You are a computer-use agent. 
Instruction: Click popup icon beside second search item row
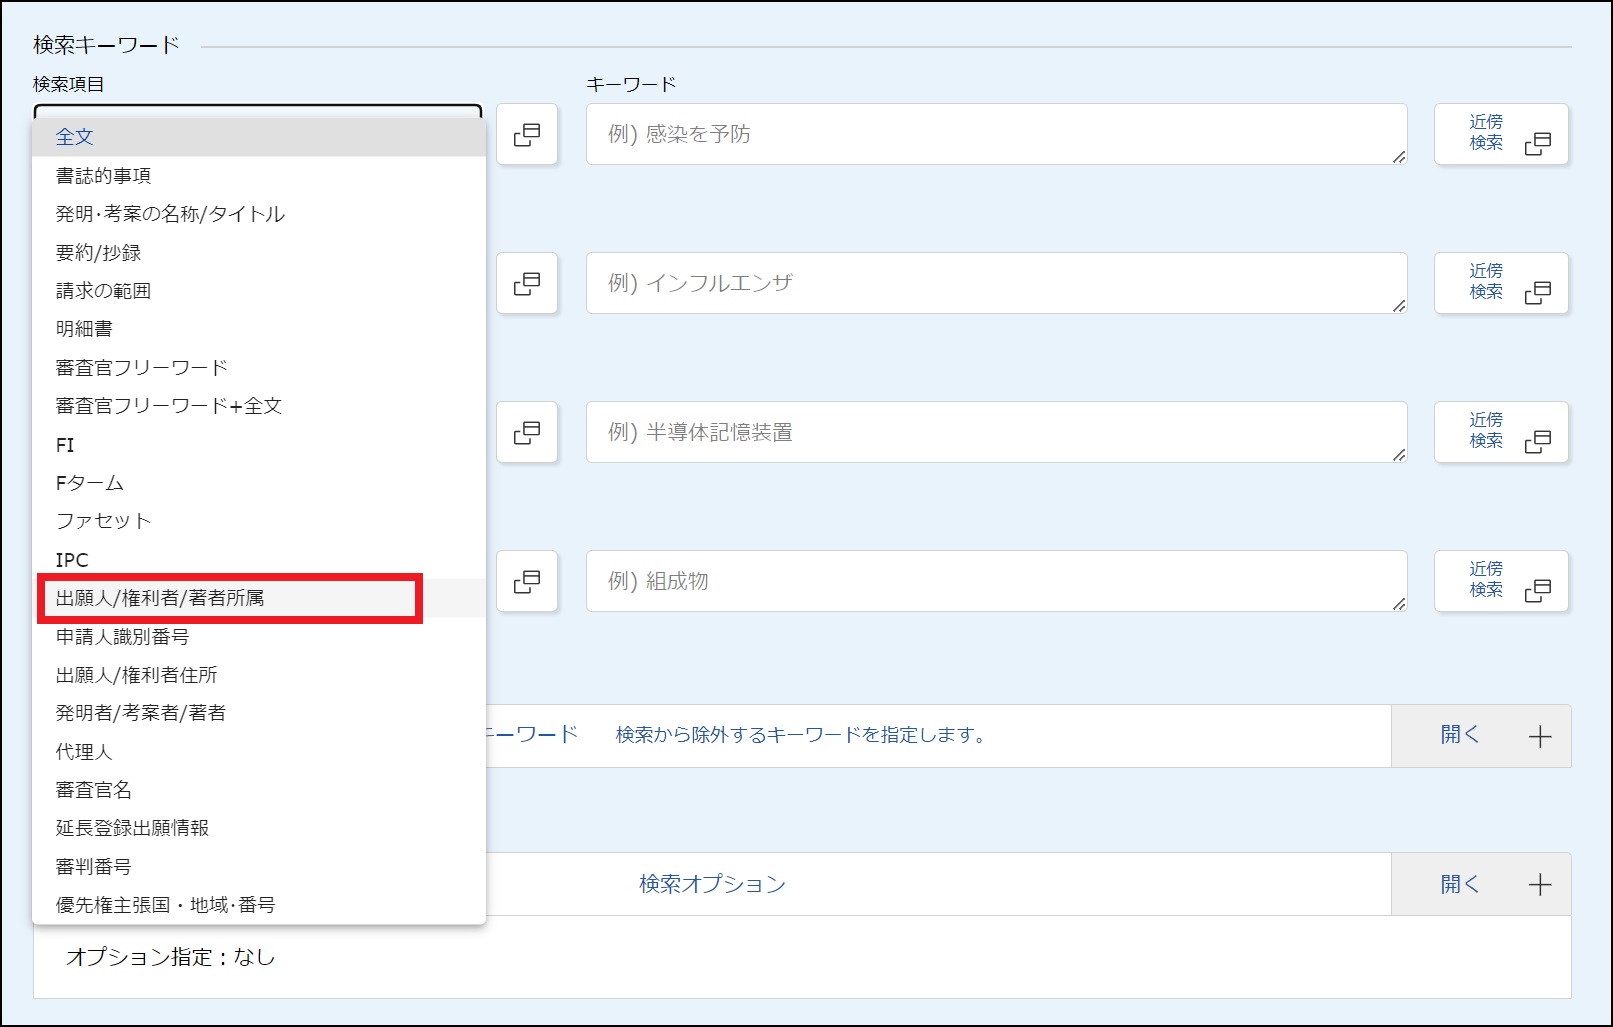point(527,284)
